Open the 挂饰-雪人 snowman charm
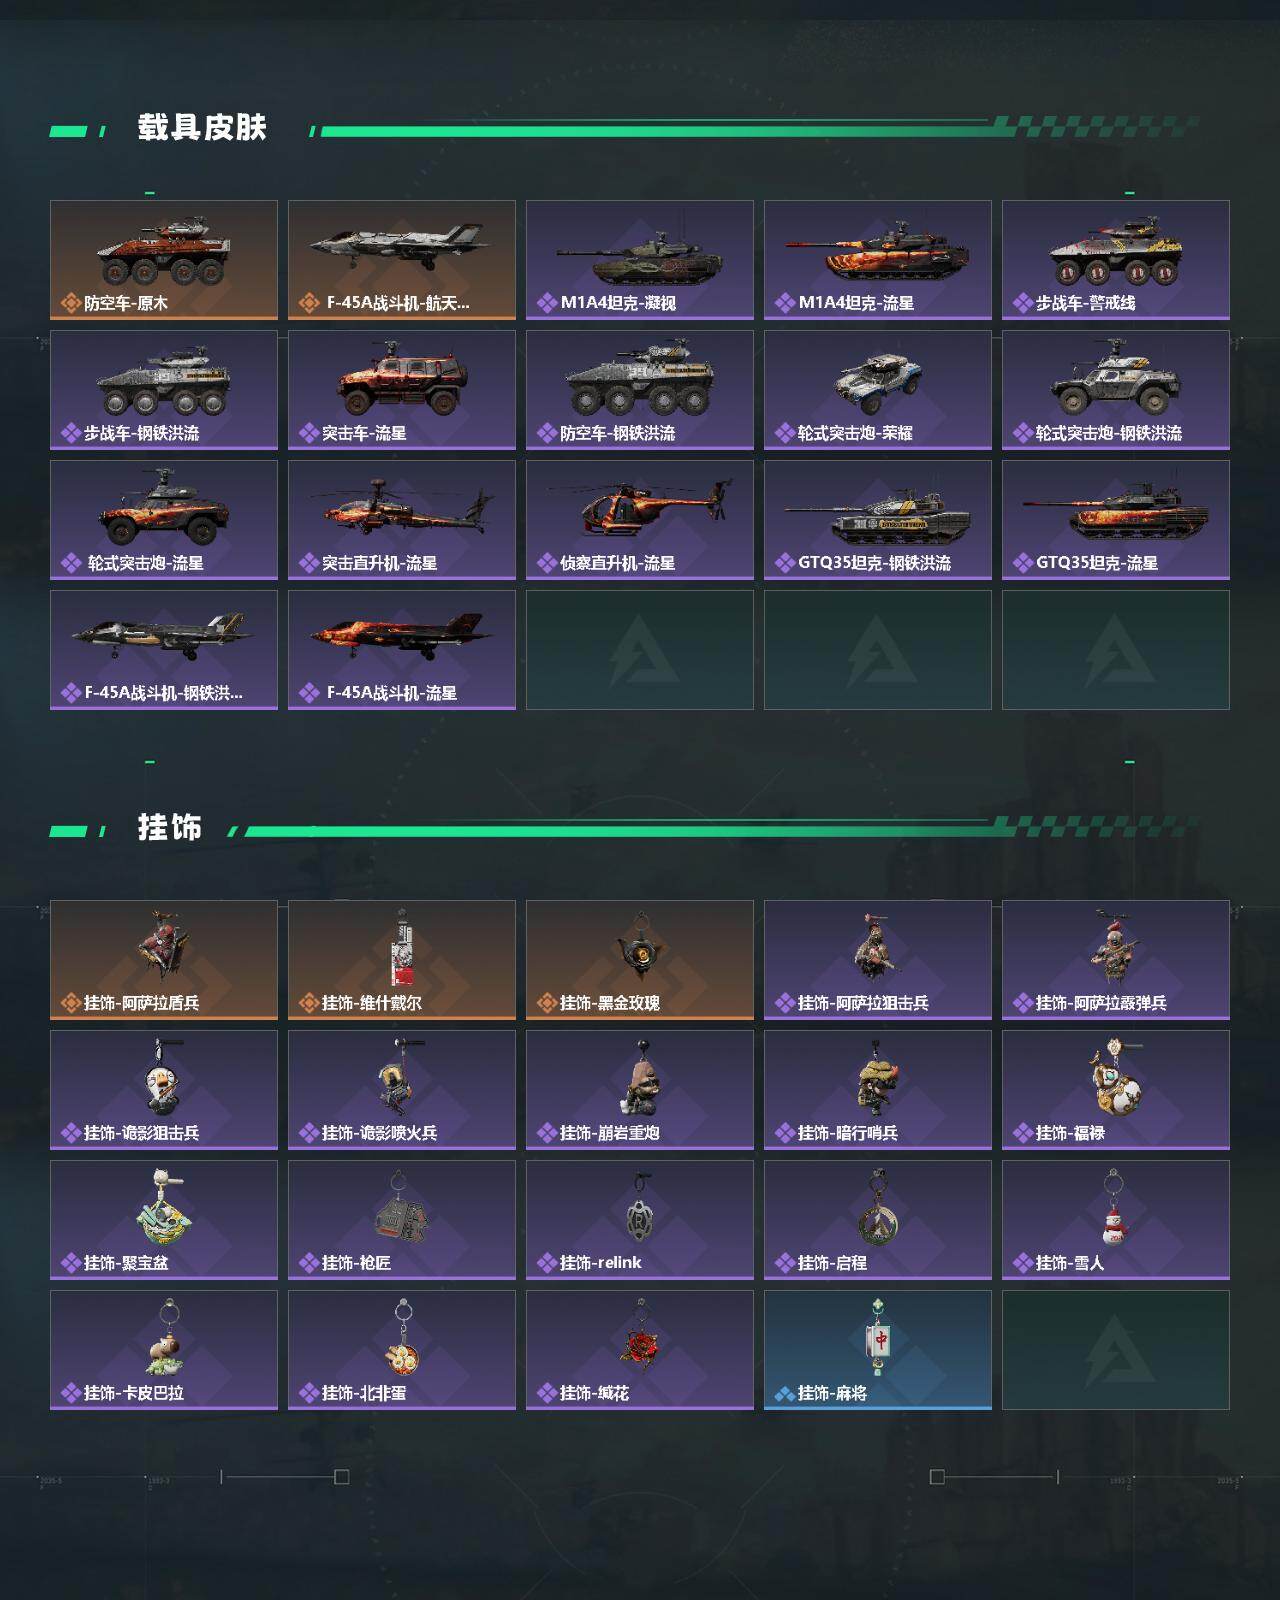Viewport: 1280px width, 1600px height. tap(1116, 1220)
